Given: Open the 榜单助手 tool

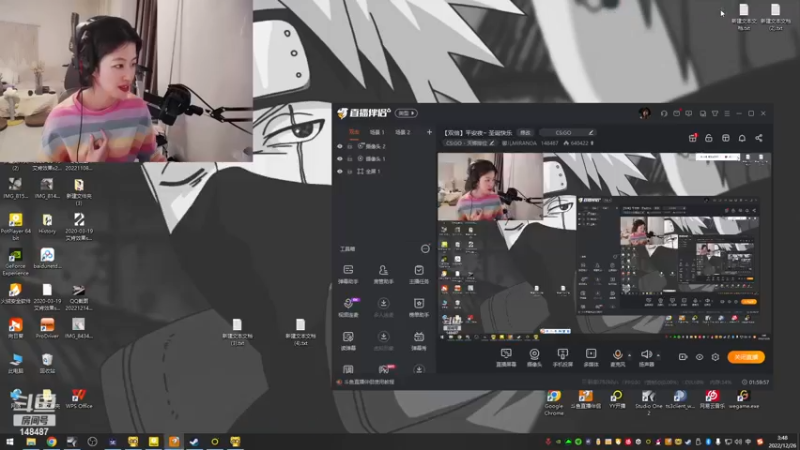Looking at the screenshot, I should pos(419,307).
